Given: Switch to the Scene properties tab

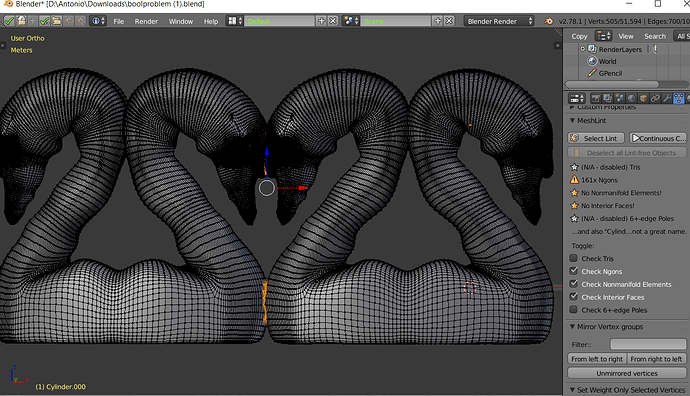Looking at the screenshot, I should 620,98.
